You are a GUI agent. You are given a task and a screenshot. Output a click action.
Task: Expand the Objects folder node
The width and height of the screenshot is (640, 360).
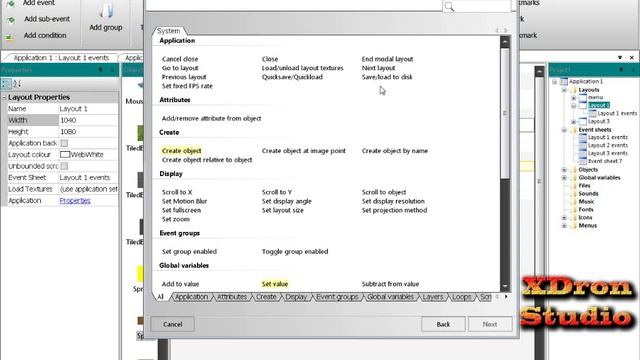click(564, 170)
